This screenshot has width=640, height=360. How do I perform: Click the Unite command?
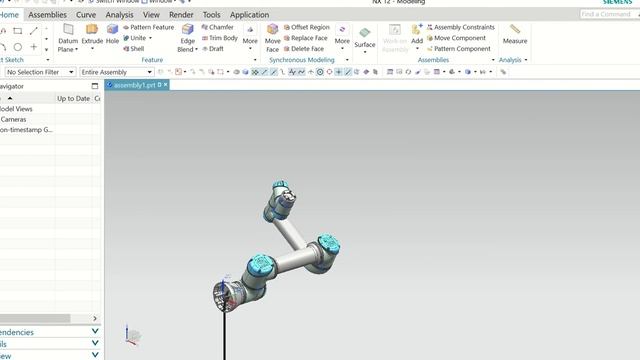[135, 38]
